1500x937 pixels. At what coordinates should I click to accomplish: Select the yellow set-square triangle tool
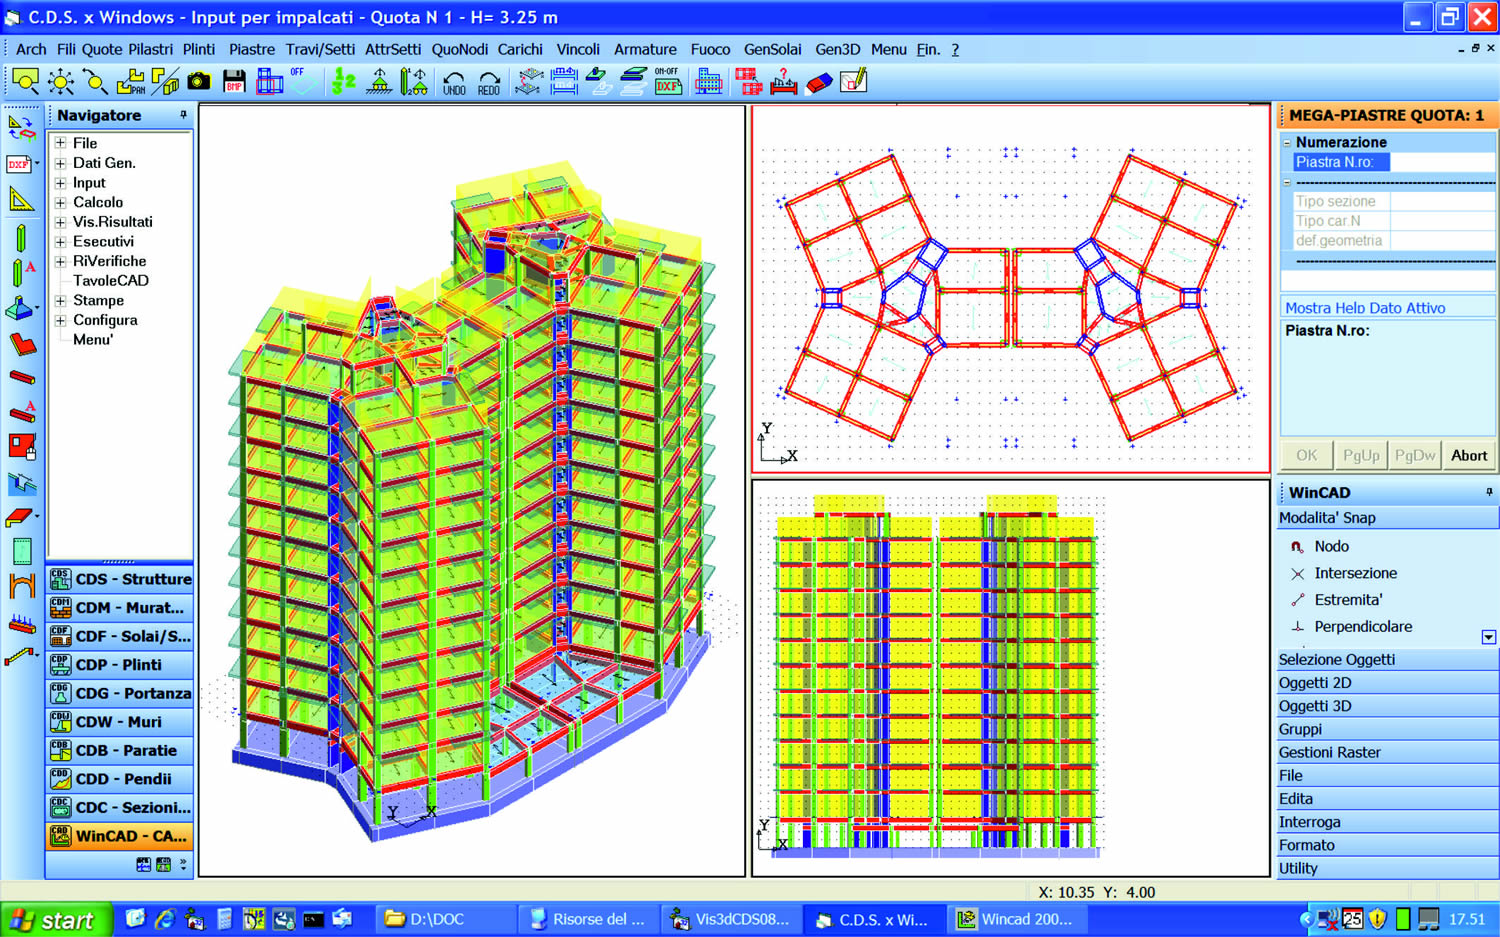point(21,199)
